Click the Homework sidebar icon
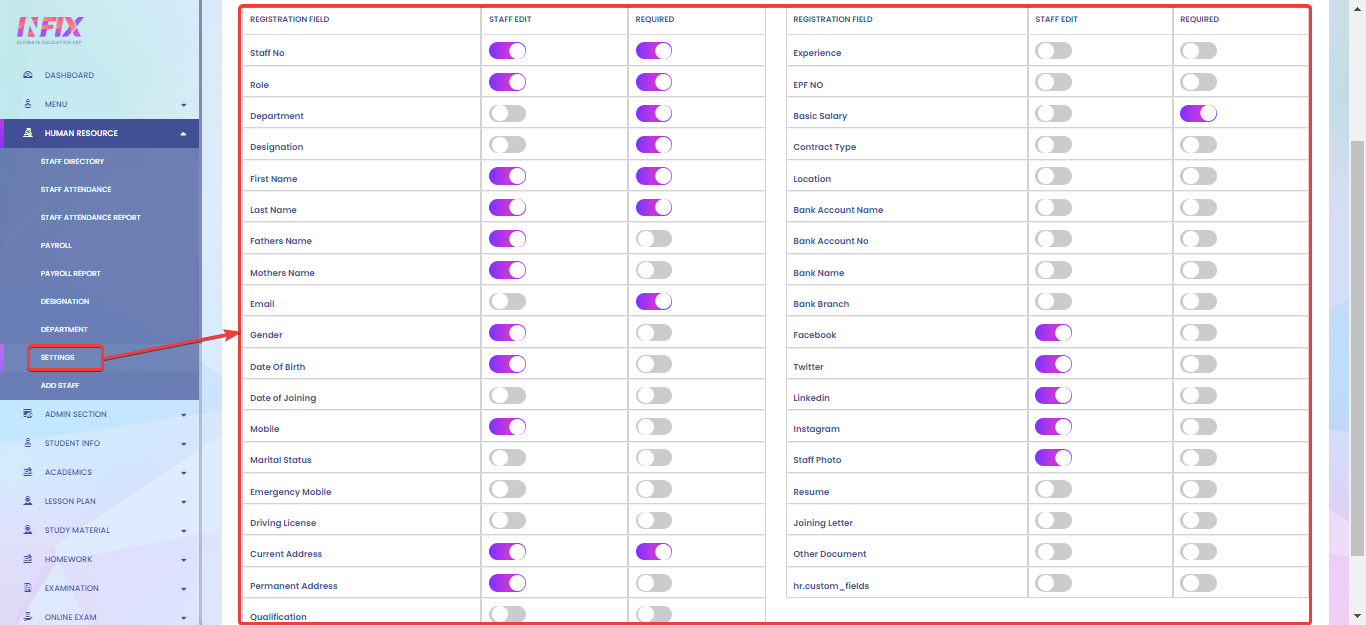 tap(28, 559)
